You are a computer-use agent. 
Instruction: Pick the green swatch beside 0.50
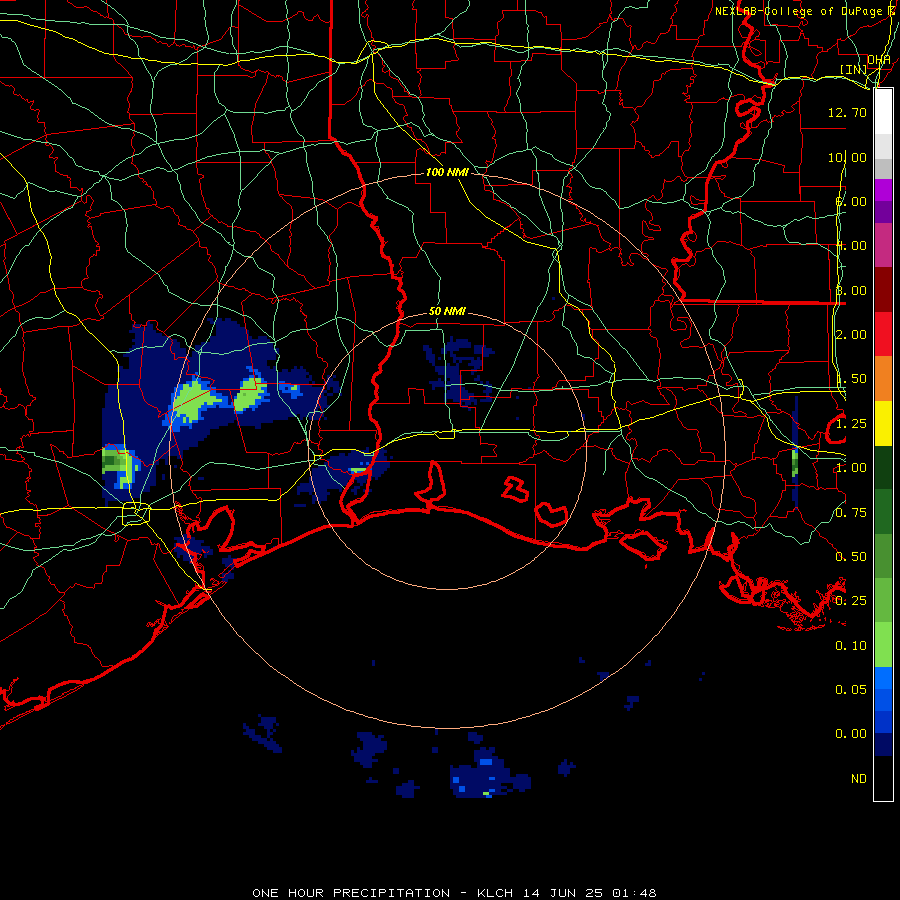point(883,556)
